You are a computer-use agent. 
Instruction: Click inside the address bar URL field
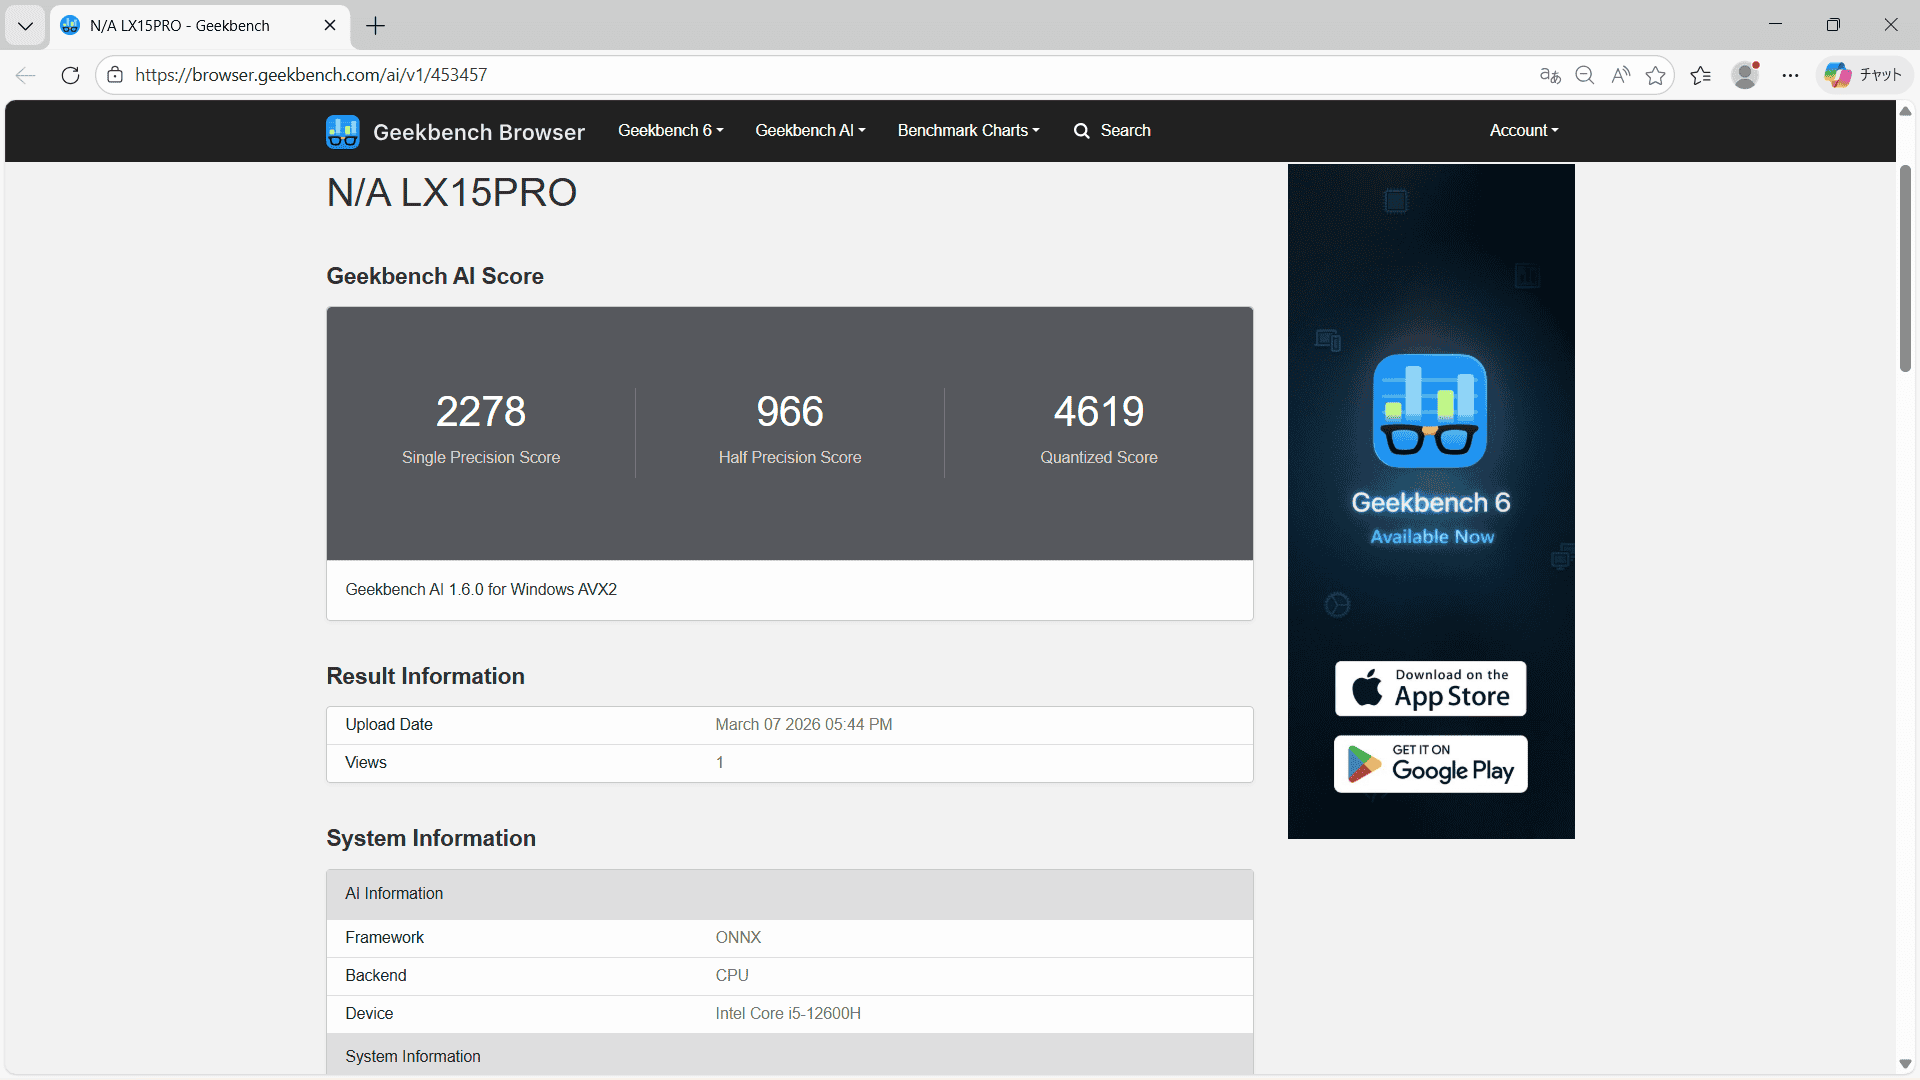[x=700, y=74]
